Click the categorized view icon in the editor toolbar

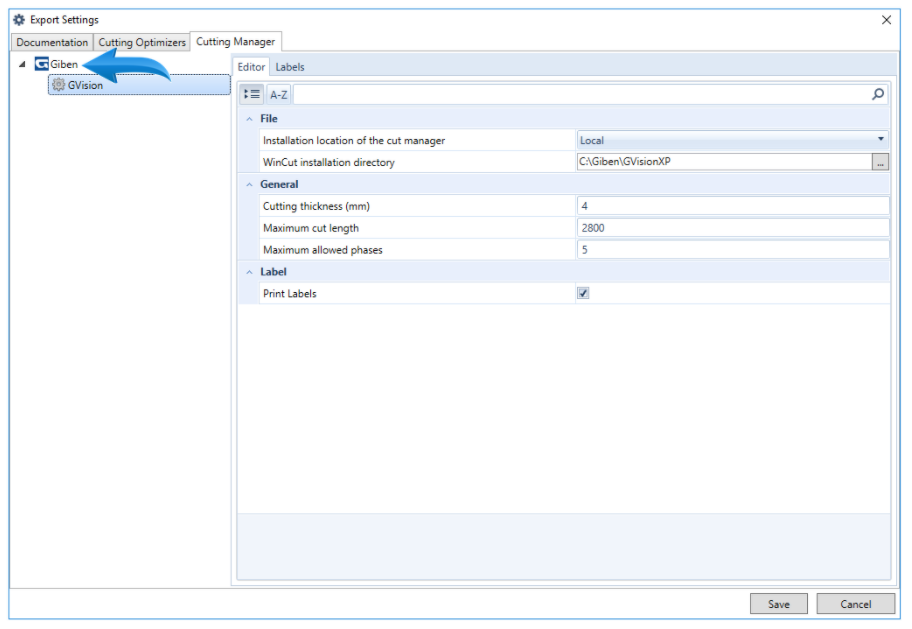click(x=252, y=94)
